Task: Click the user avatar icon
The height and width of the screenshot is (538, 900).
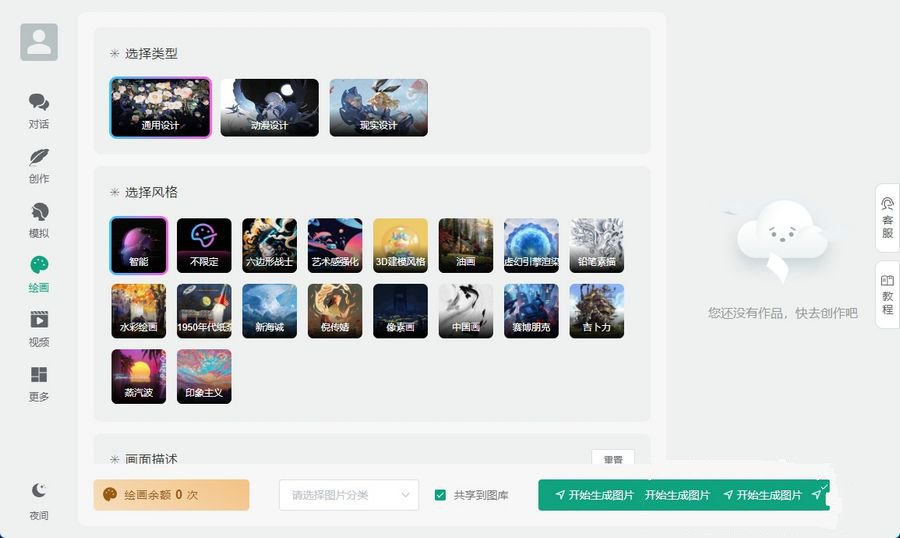Action: (x=39, y=42)
